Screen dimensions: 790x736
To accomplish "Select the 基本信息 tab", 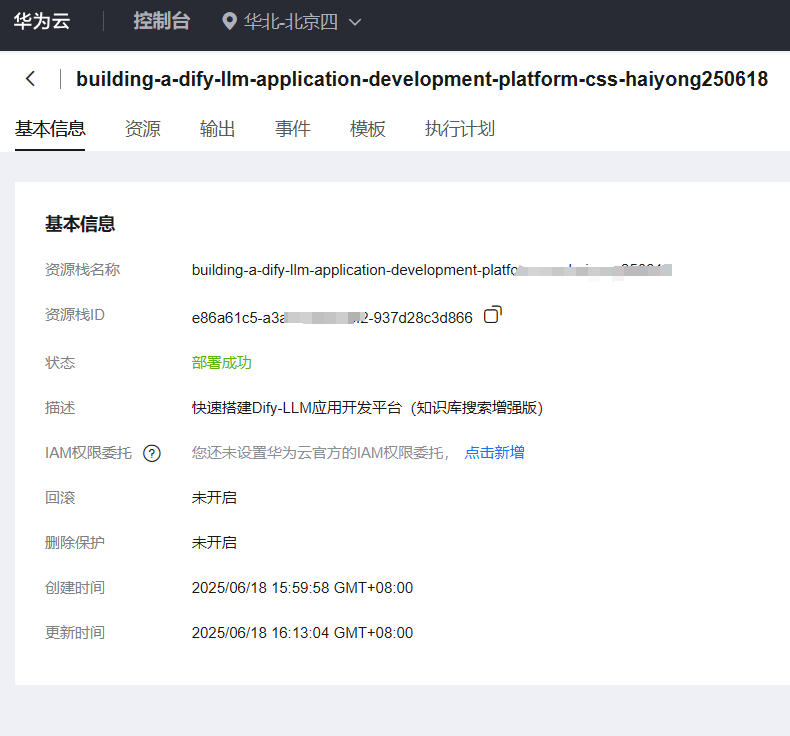I will (x=50, y=129).
